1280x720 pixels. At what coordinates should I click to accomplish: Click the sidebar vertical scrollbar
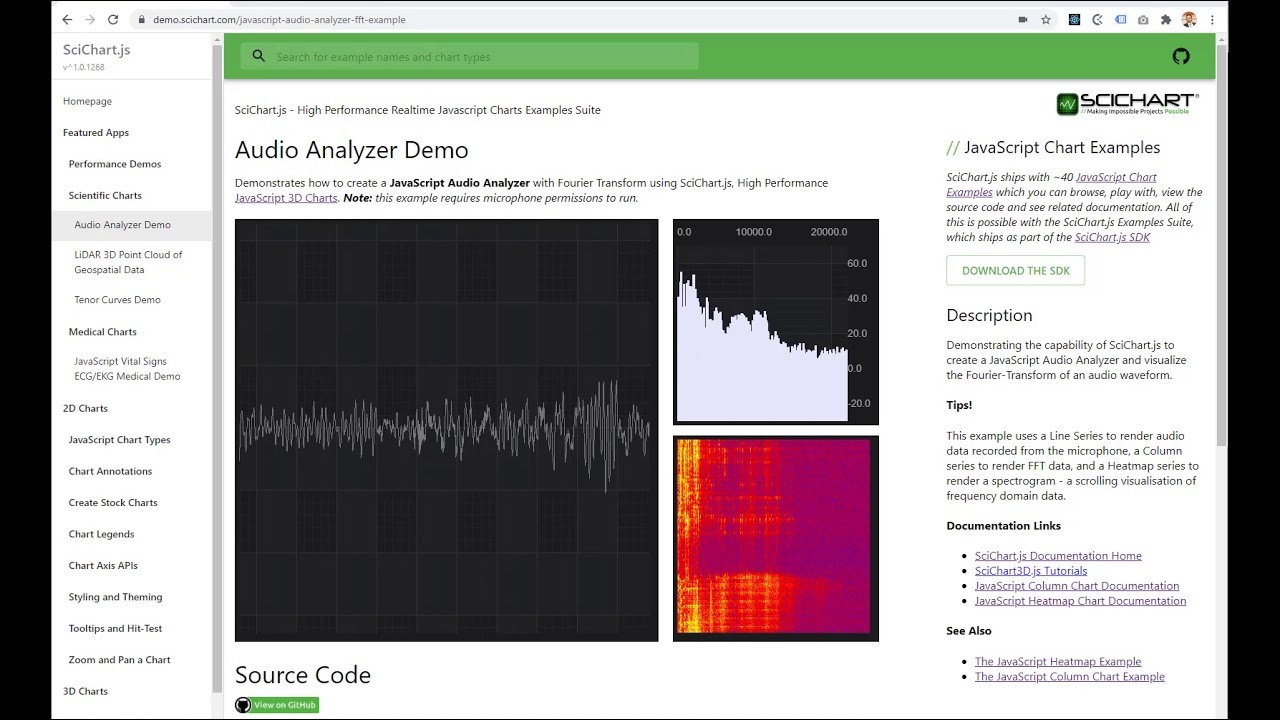pos(217,370)
